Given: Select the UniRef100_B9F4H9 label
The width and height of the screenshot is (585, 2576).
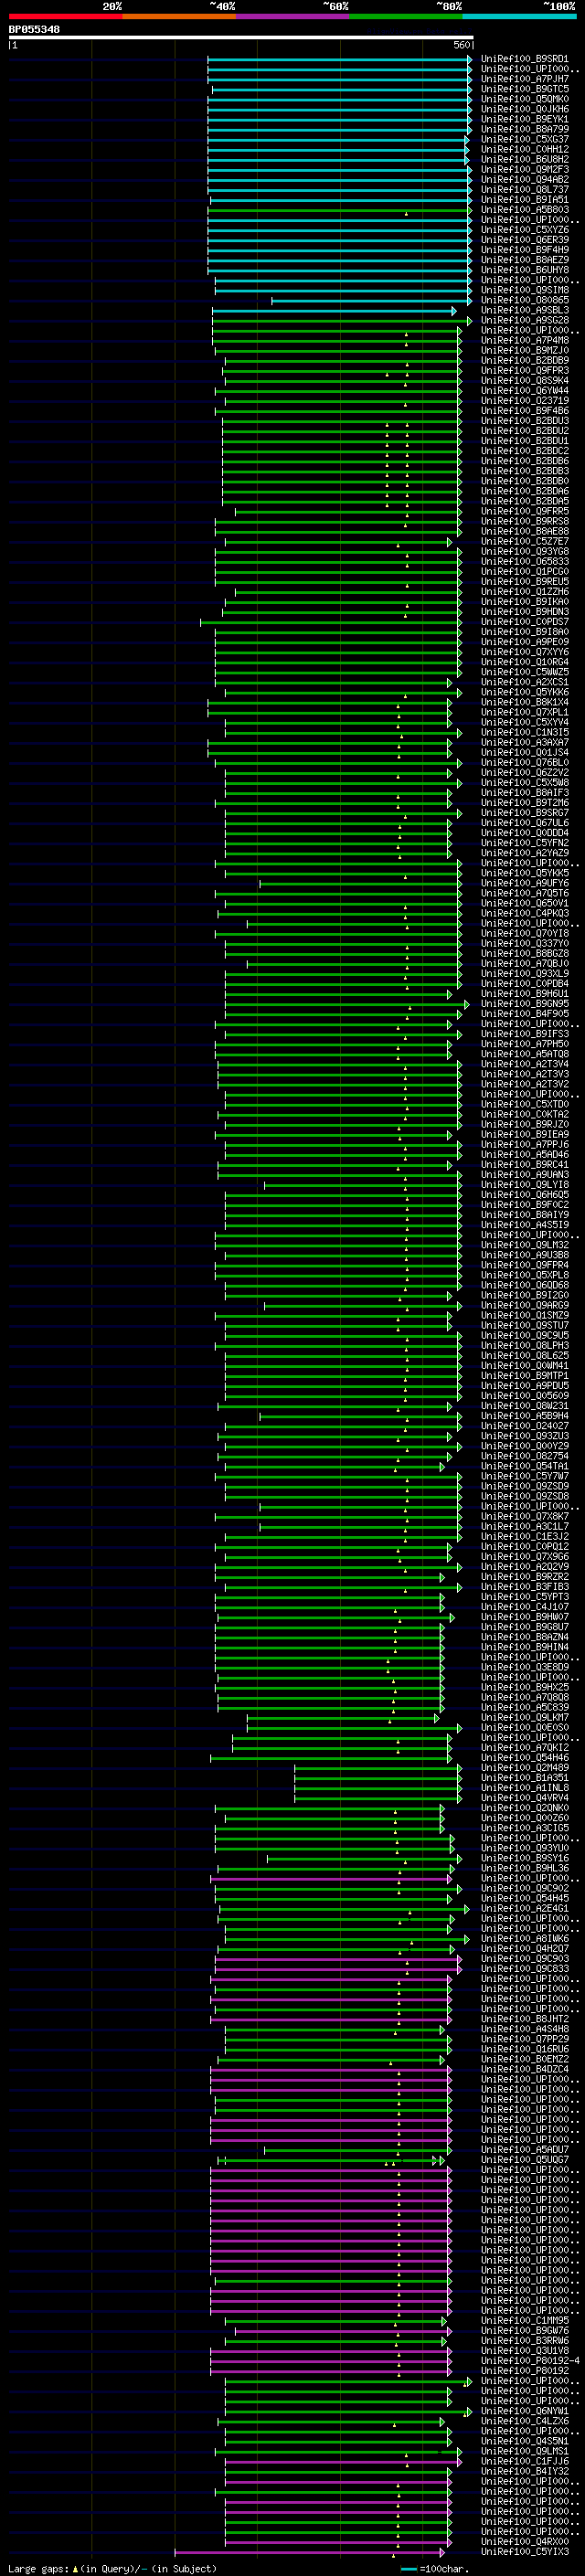Looking at the screenshot, I should [525, 250].
